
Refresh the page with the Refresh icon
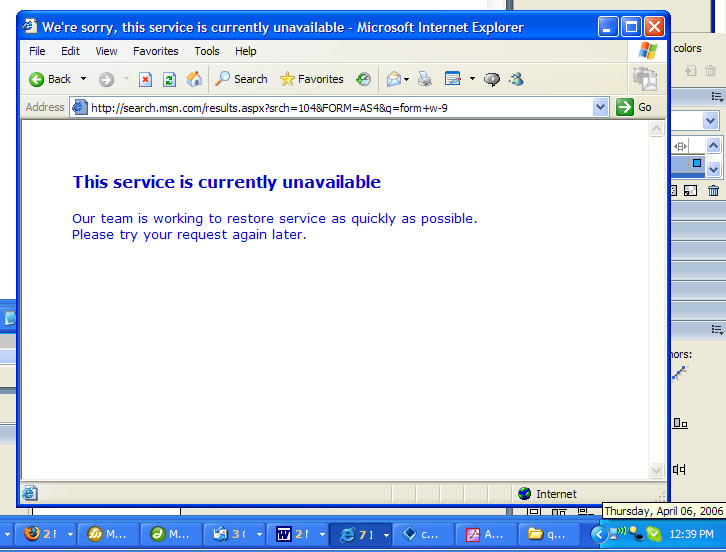point(169,79)
